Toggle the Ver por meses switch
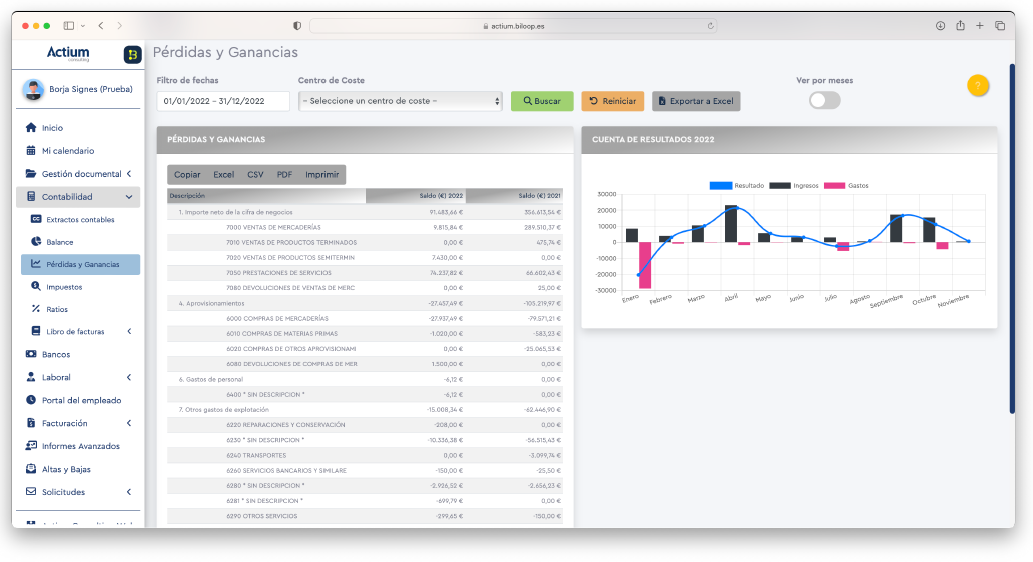This screenshot has height=562, width=1033. pos(824,100)
